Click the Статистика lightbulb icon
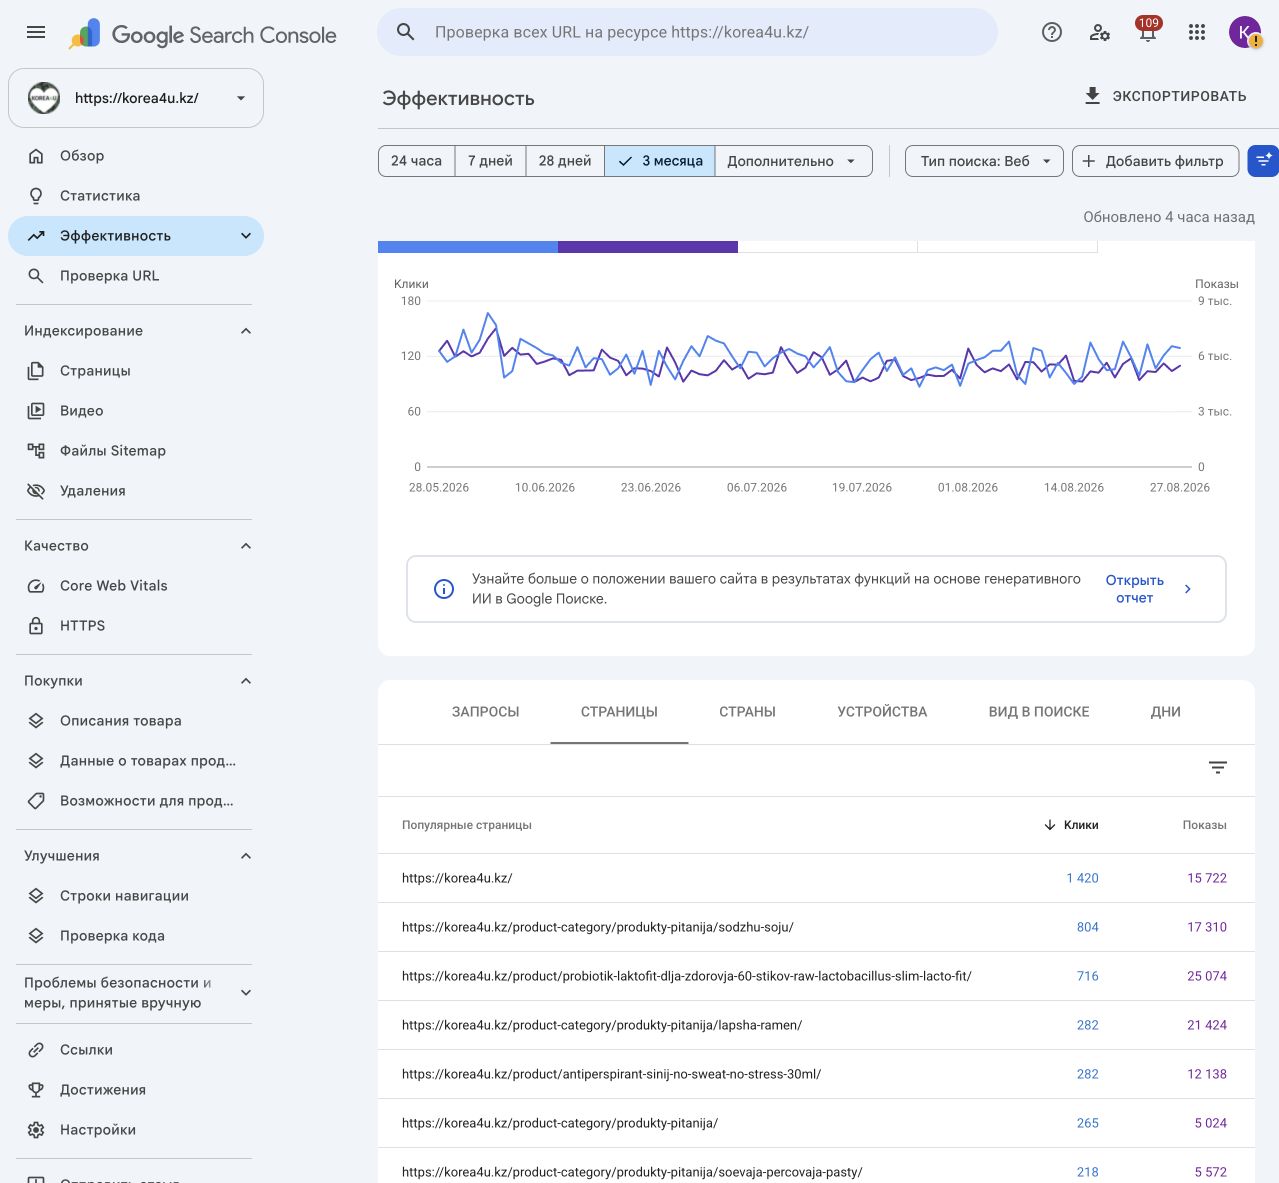This screenshot has width=1279, height=1183. tap(36, 196)
